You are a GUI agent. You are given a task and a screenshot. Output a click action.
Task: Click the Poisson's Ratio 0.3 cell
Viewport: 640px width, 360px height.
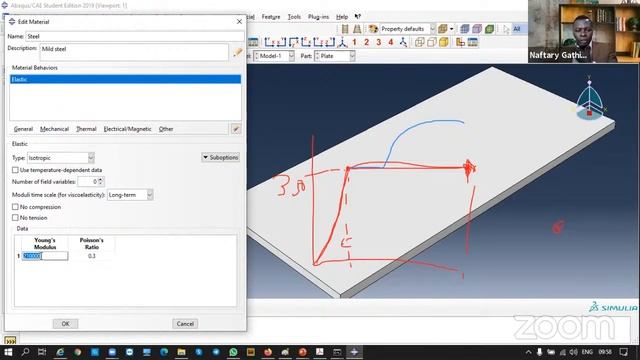click(x=91, y=256)
